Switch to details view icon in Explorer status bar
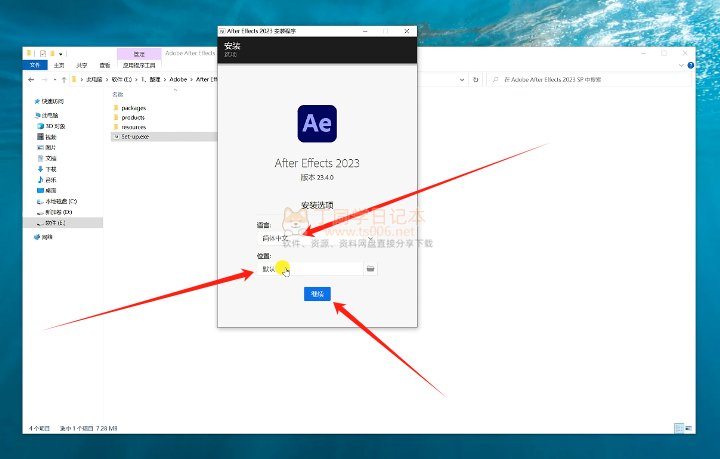The image size is (720, 459). (679, 428)
